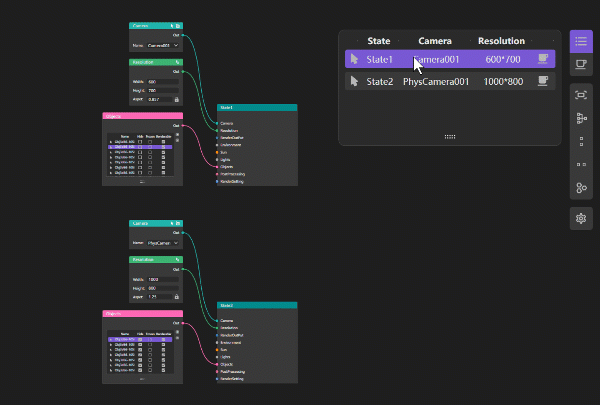The height and width of the screenshot is (405, 600).
Task: Click the Resolution column header
Action: click(500, 41)
